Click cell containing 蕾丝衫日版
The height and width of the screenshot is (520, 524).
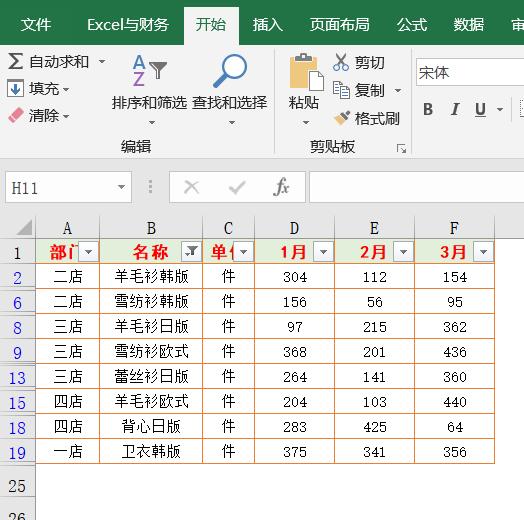point(151,376)
